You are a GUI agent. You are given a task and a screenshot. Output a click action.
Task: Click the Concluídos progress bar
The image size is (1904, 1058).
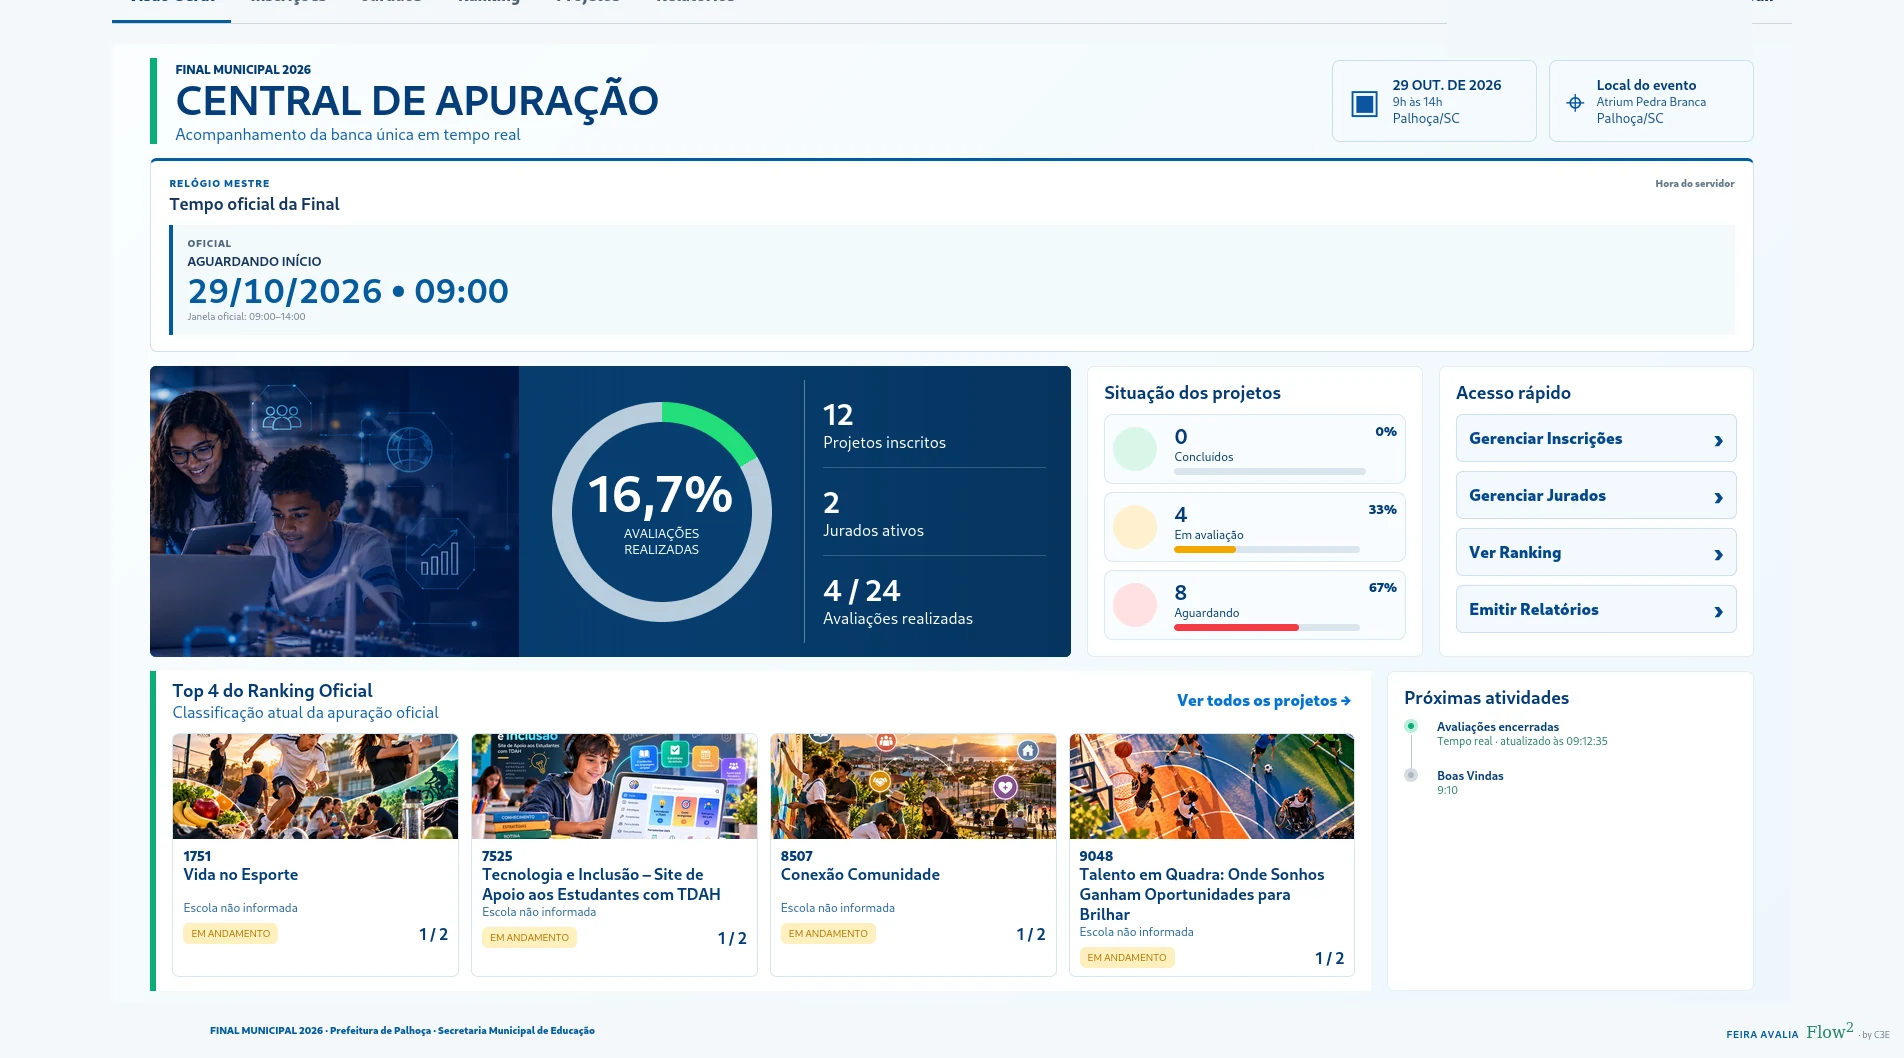click(x=1270, y=471)
